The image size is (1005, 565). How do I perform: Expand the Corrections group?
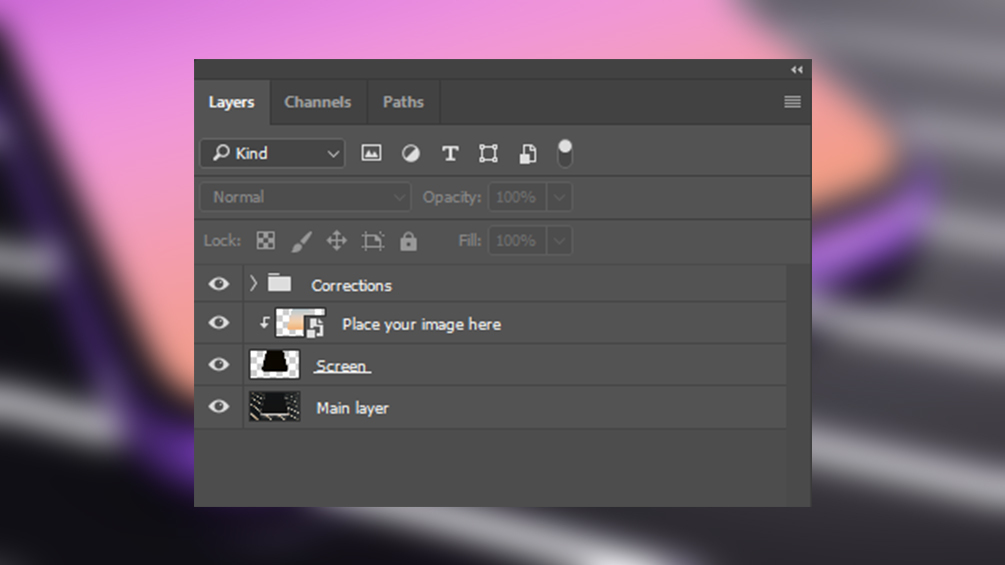click(253, 283)
